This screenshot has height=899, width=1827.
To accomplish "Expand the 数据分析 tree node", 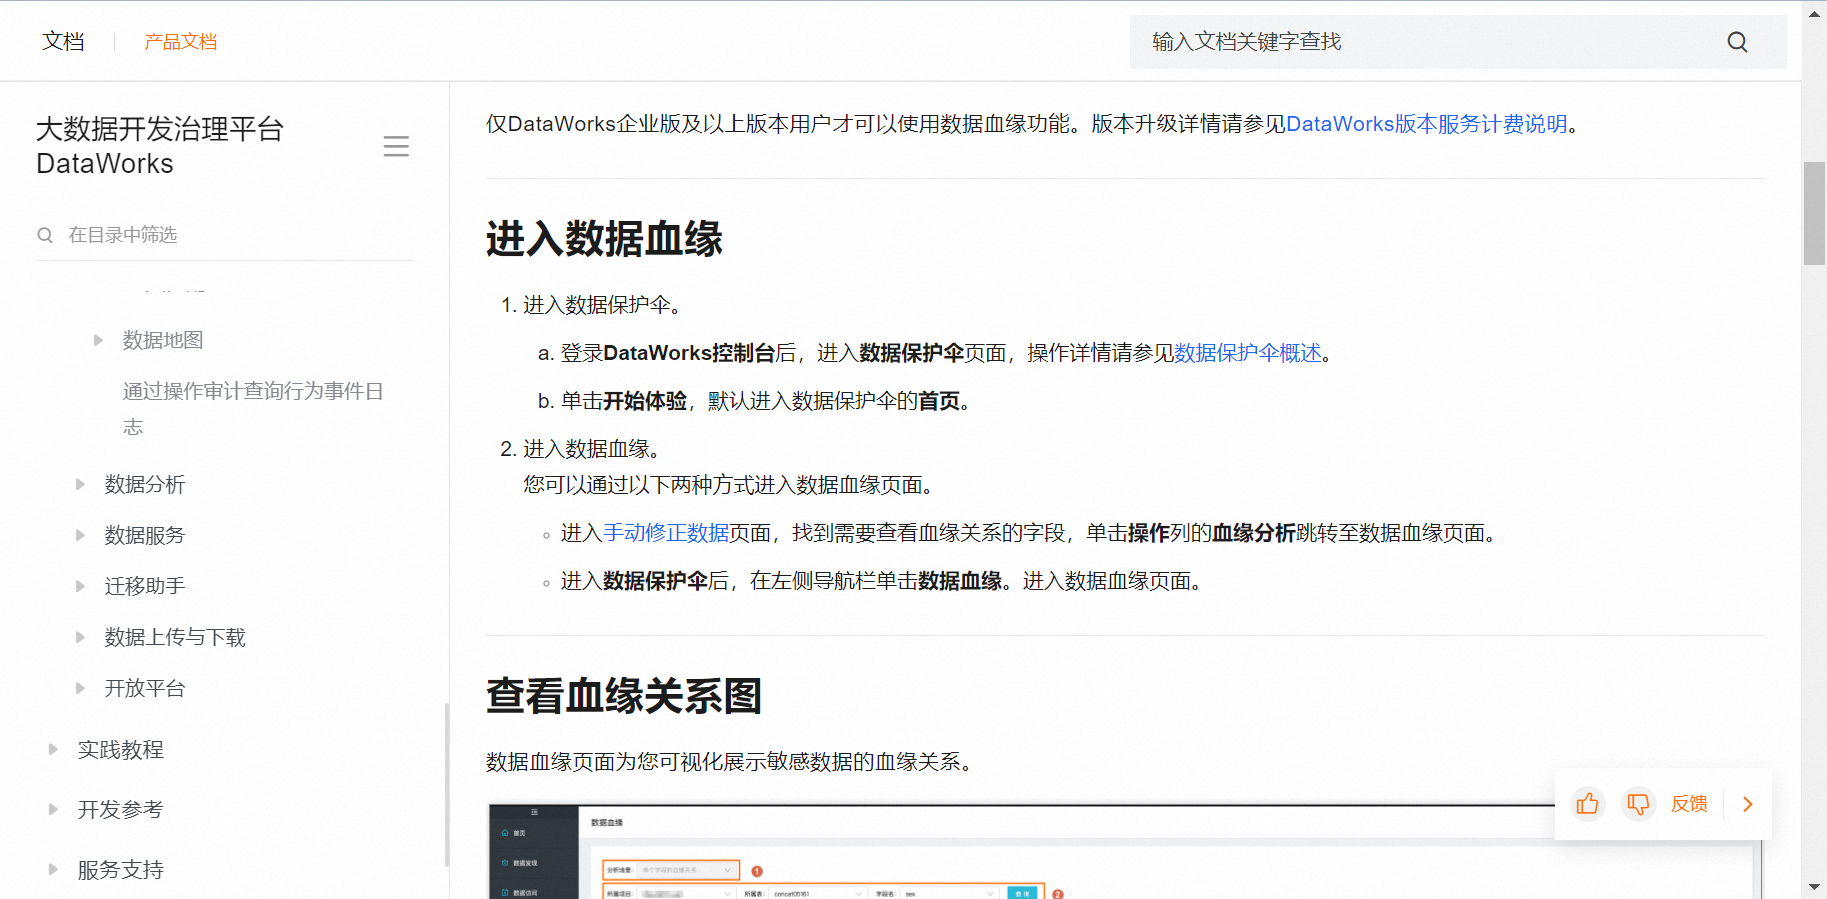I will [80, 484].
